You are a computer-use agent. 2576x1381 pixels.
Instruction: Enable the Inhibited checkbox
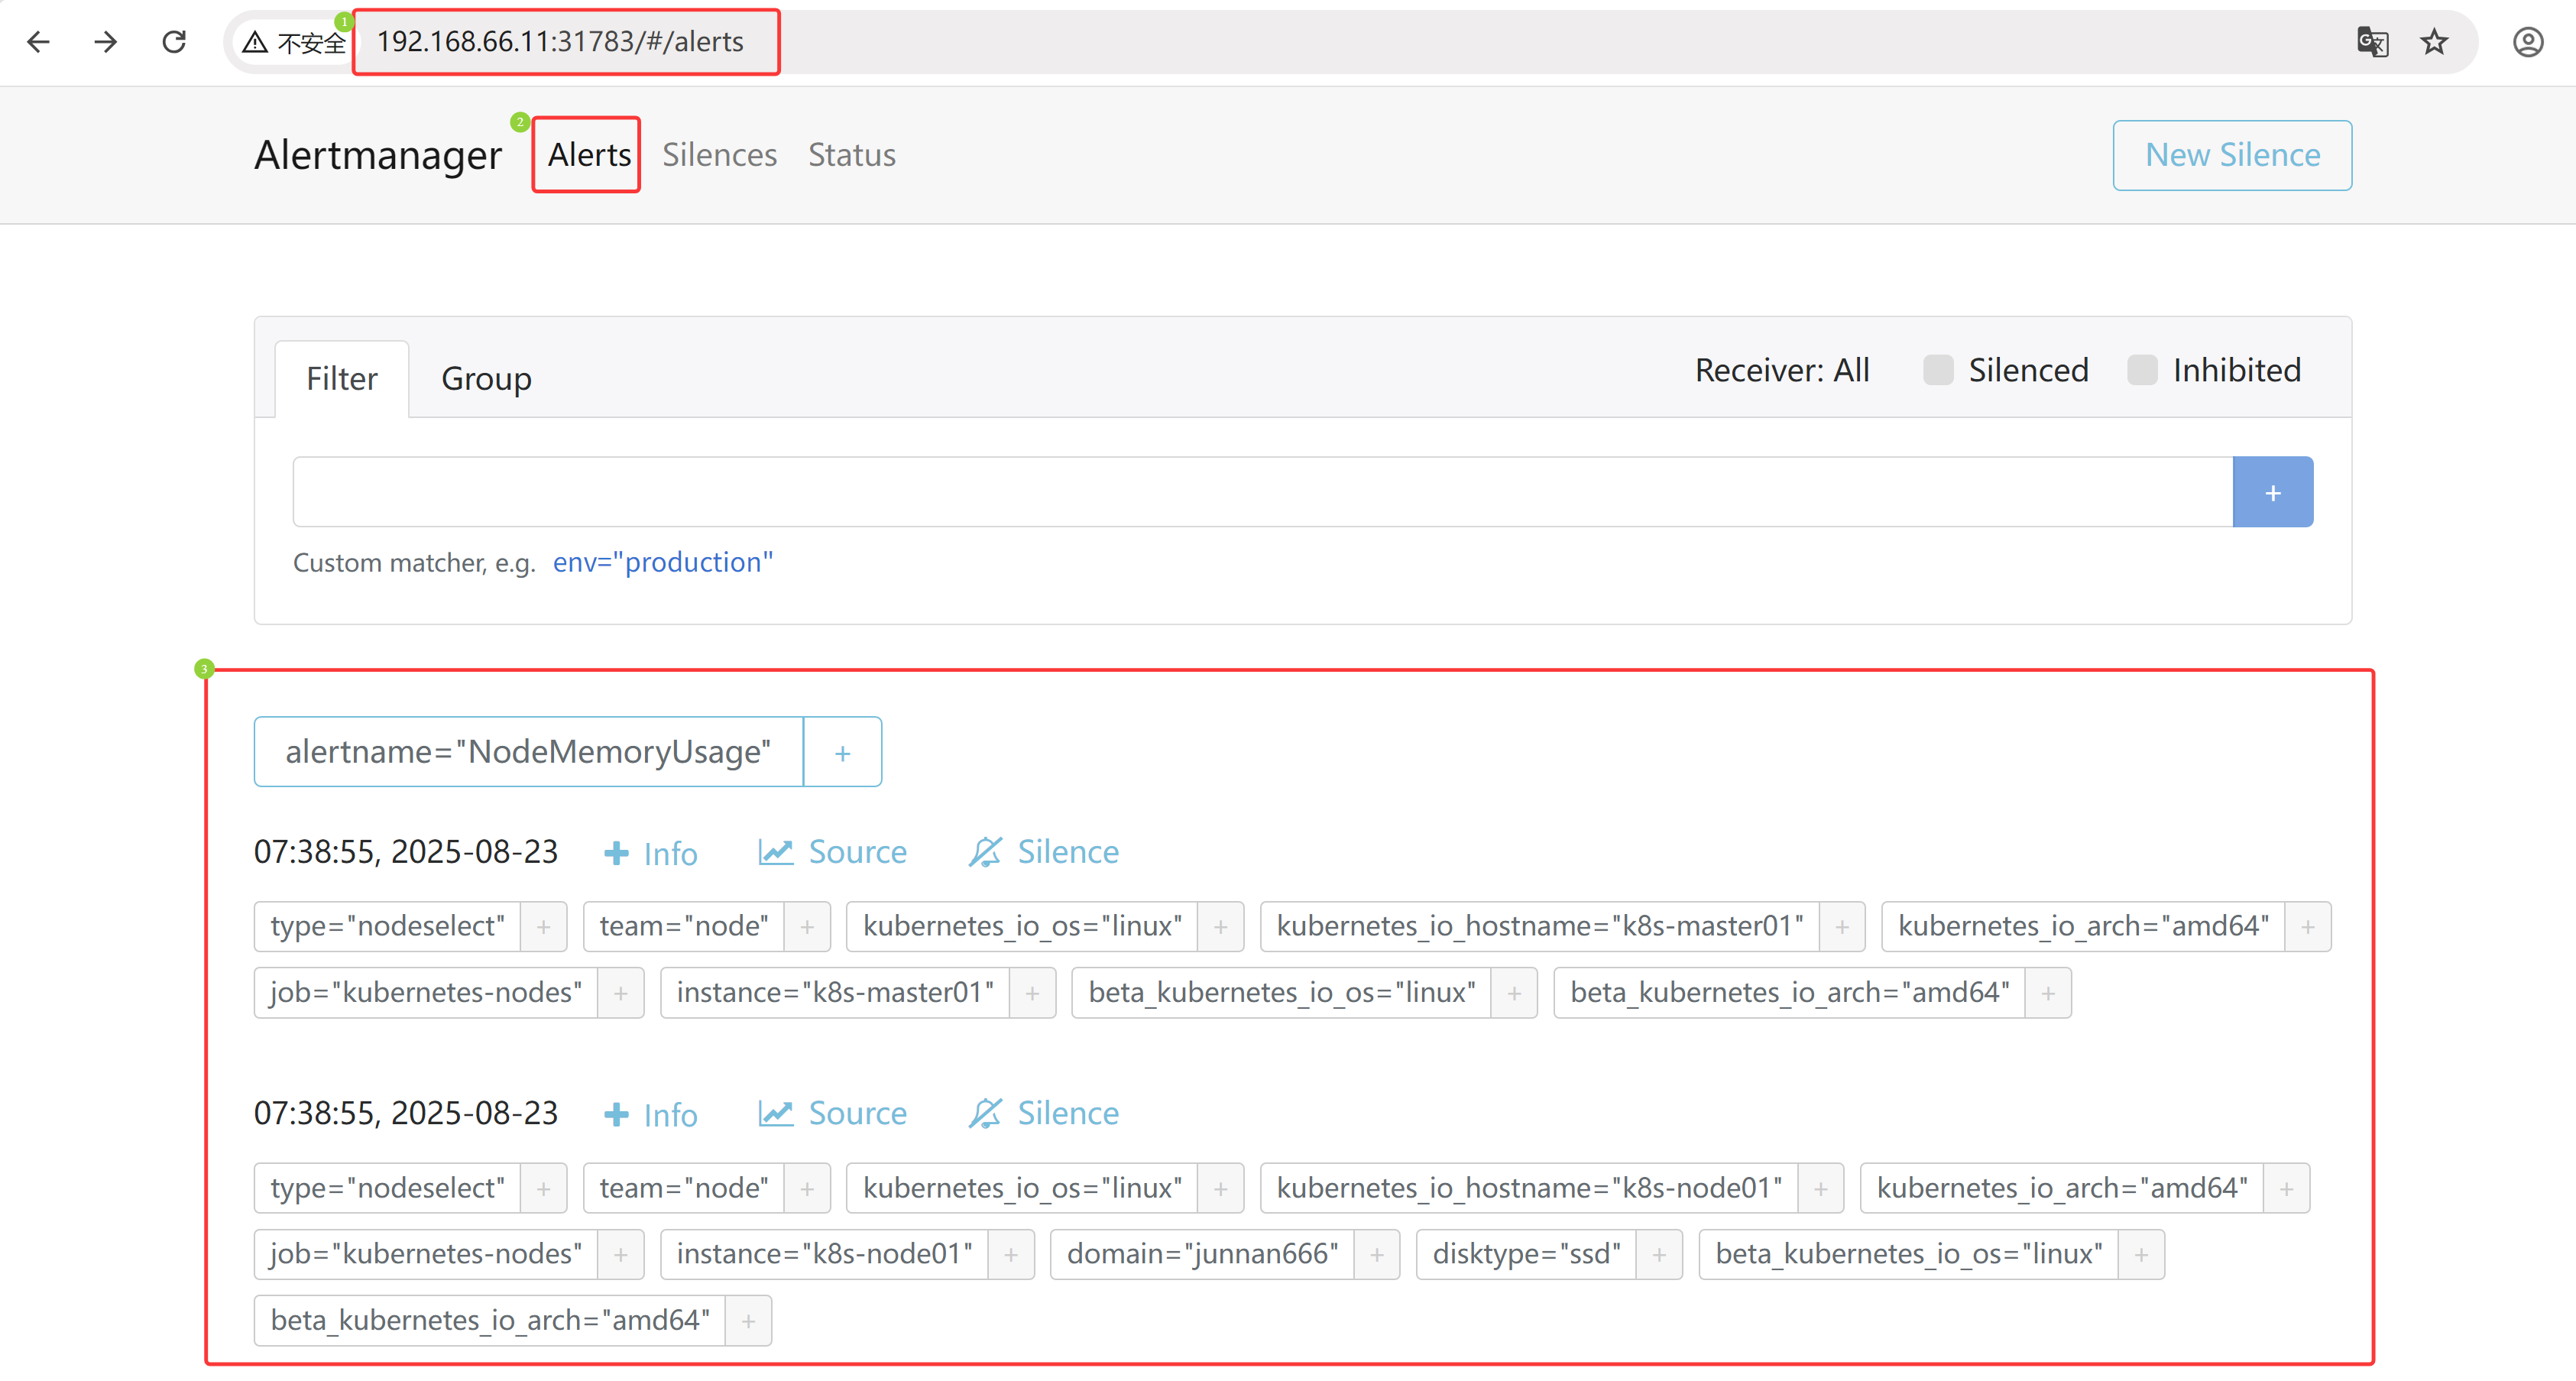click(x=2141, y=370)
